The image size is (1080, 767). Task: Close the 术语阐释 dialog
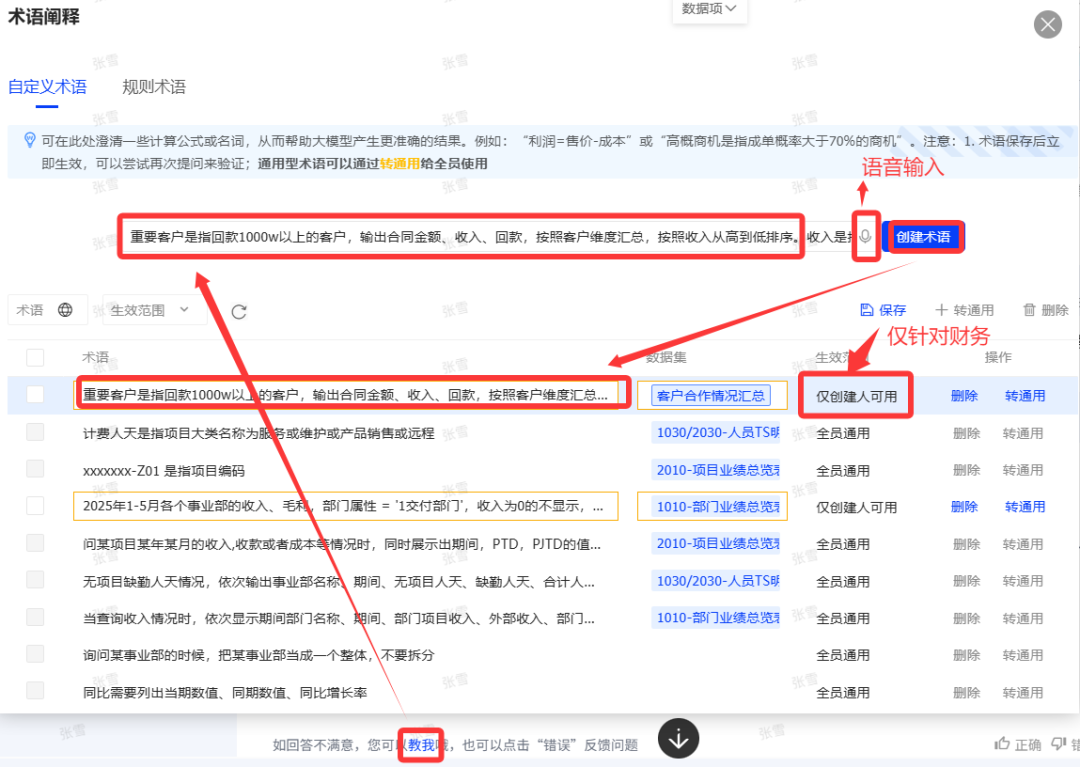pos(1047,25)
